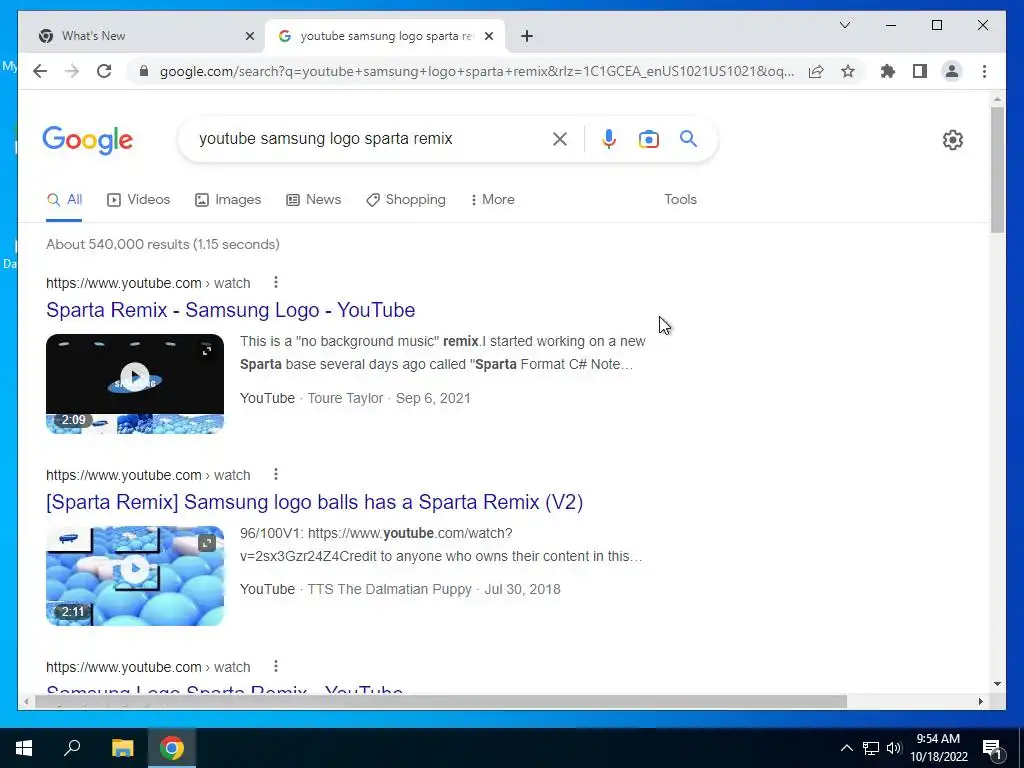The height and width of the screenshot is (768, 1024).
Task: Open search Tools options
Action: 680,200
